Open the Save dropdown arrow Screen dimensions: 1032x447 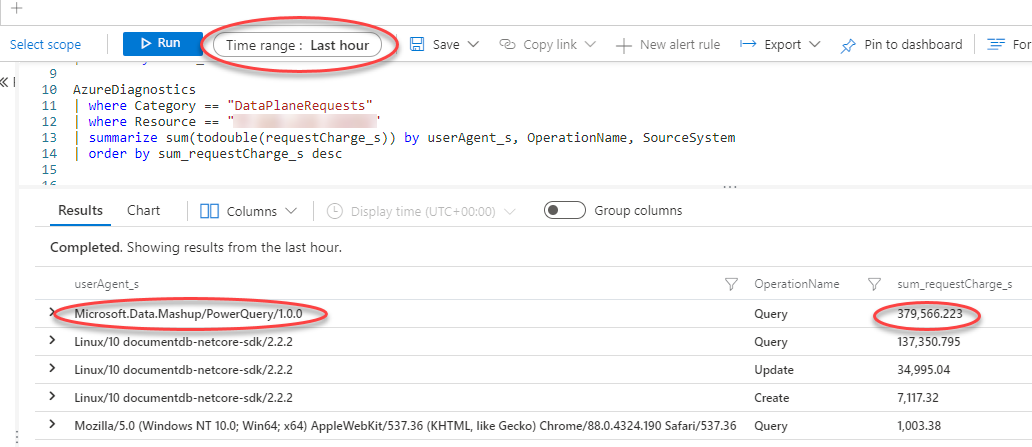pyautogui.click(x=473, y=45)
